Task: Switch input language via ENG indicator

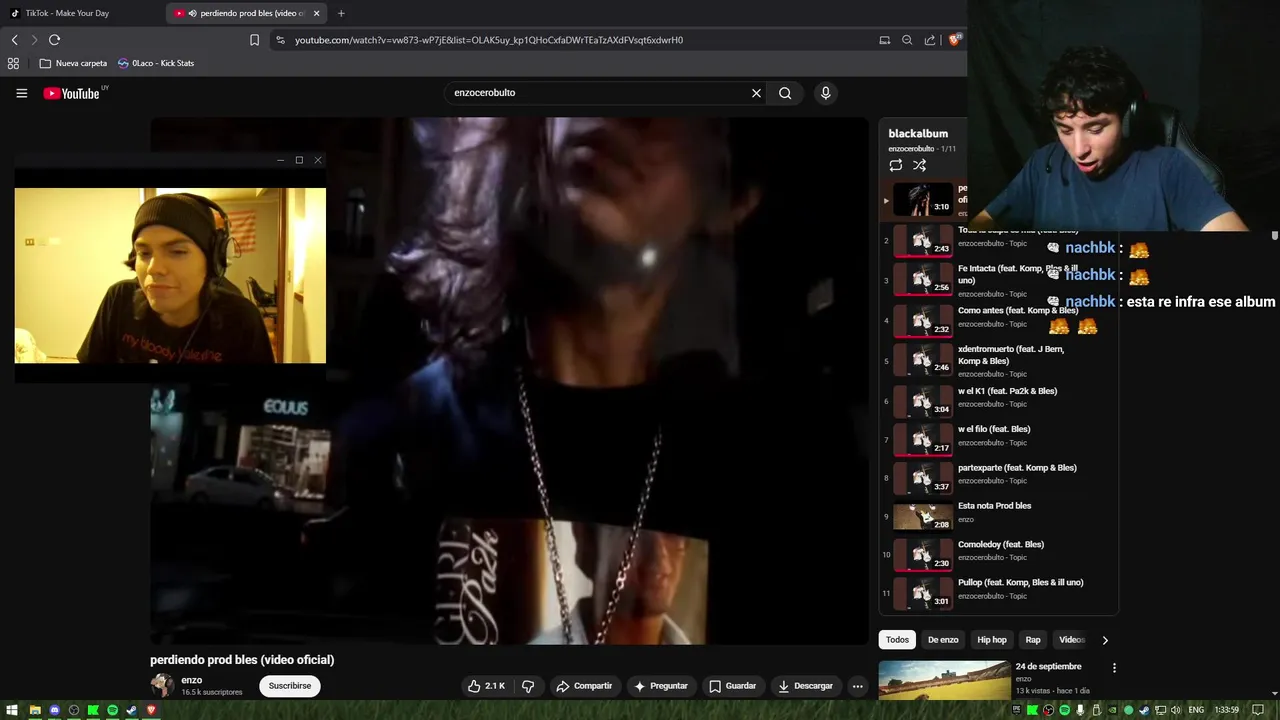Action: 1196,710
